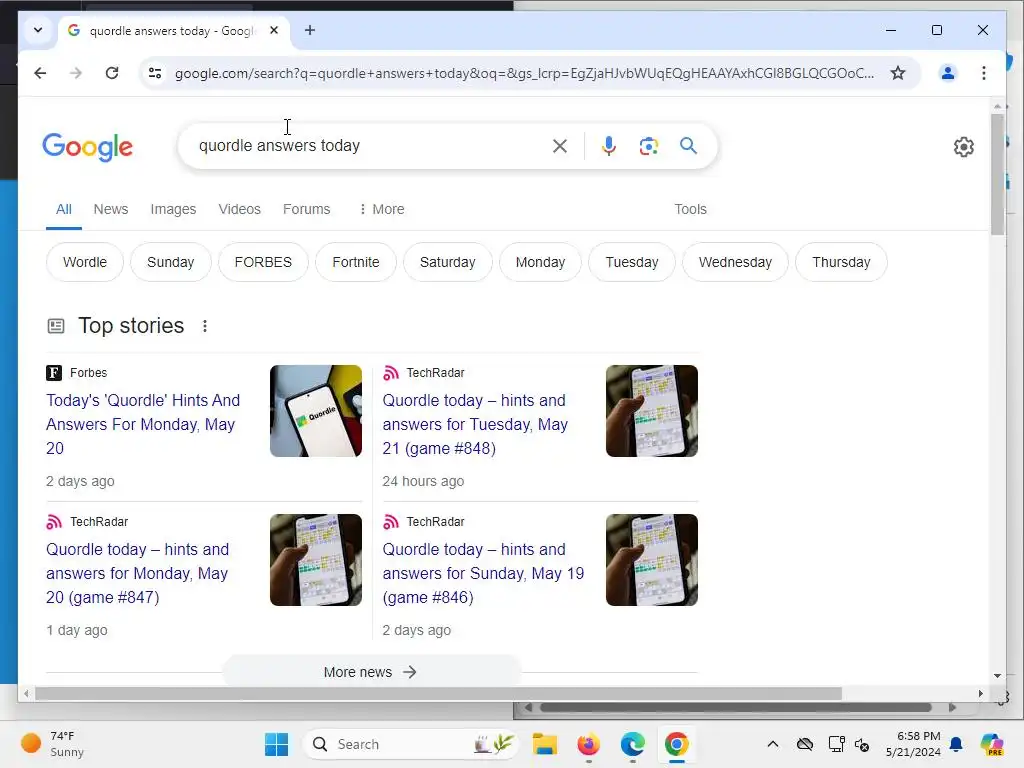Filter by Thursday chip

pos(841,262)
